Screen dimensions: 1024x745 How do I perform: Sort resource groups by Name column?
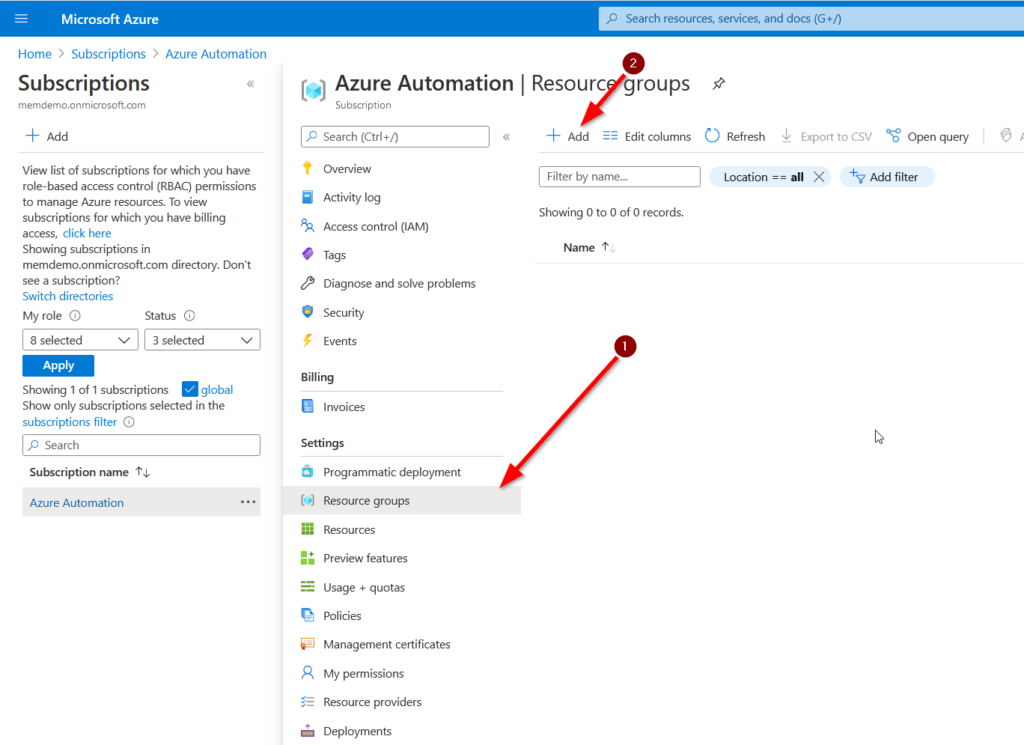tap(589, 247)
